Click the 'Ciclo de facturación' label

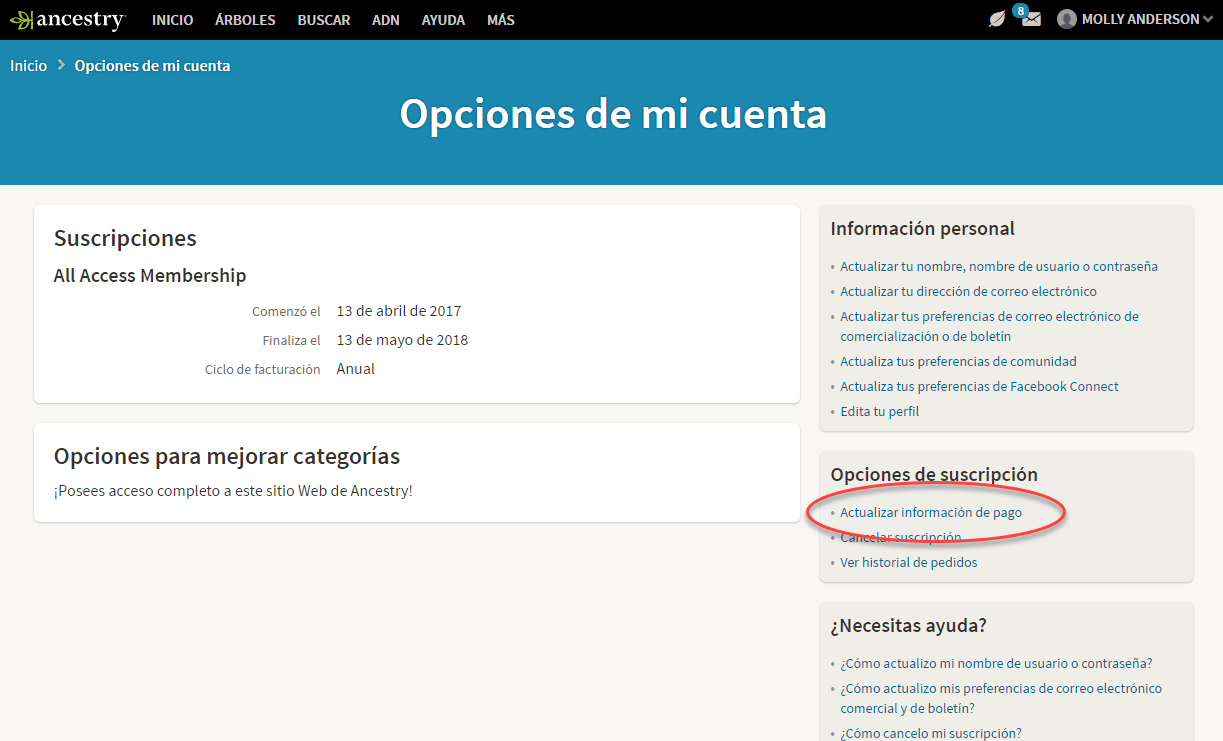pyautogui.click(x=263, y=370)
